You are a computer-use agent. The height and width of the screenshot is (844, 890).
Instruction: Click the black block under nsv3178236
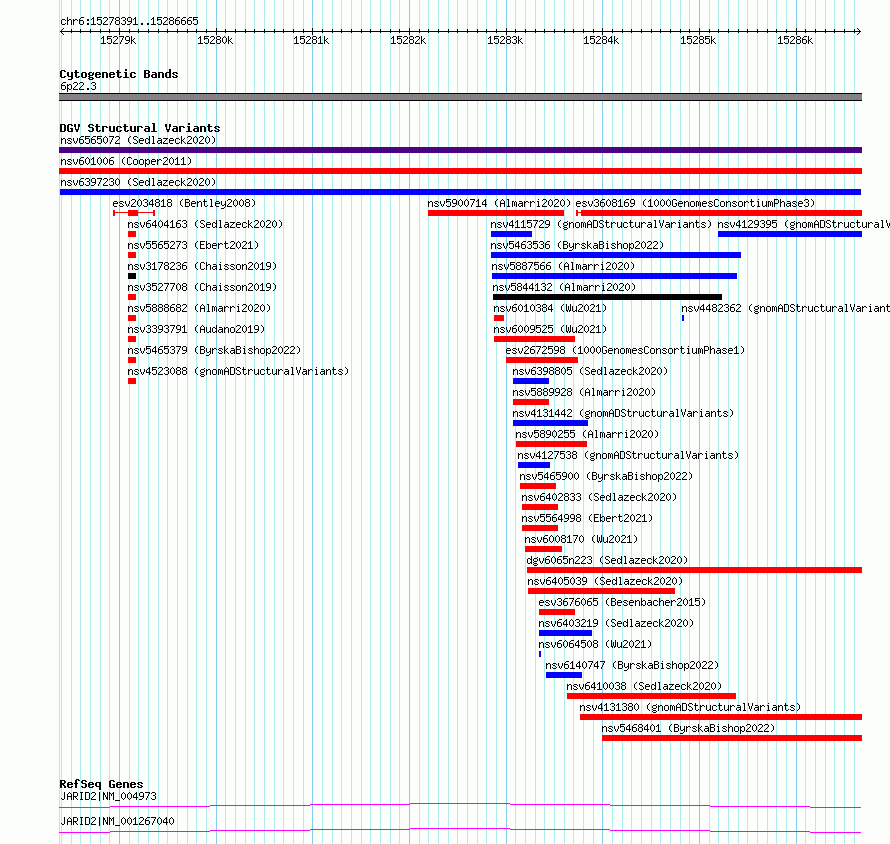point(132,276)
